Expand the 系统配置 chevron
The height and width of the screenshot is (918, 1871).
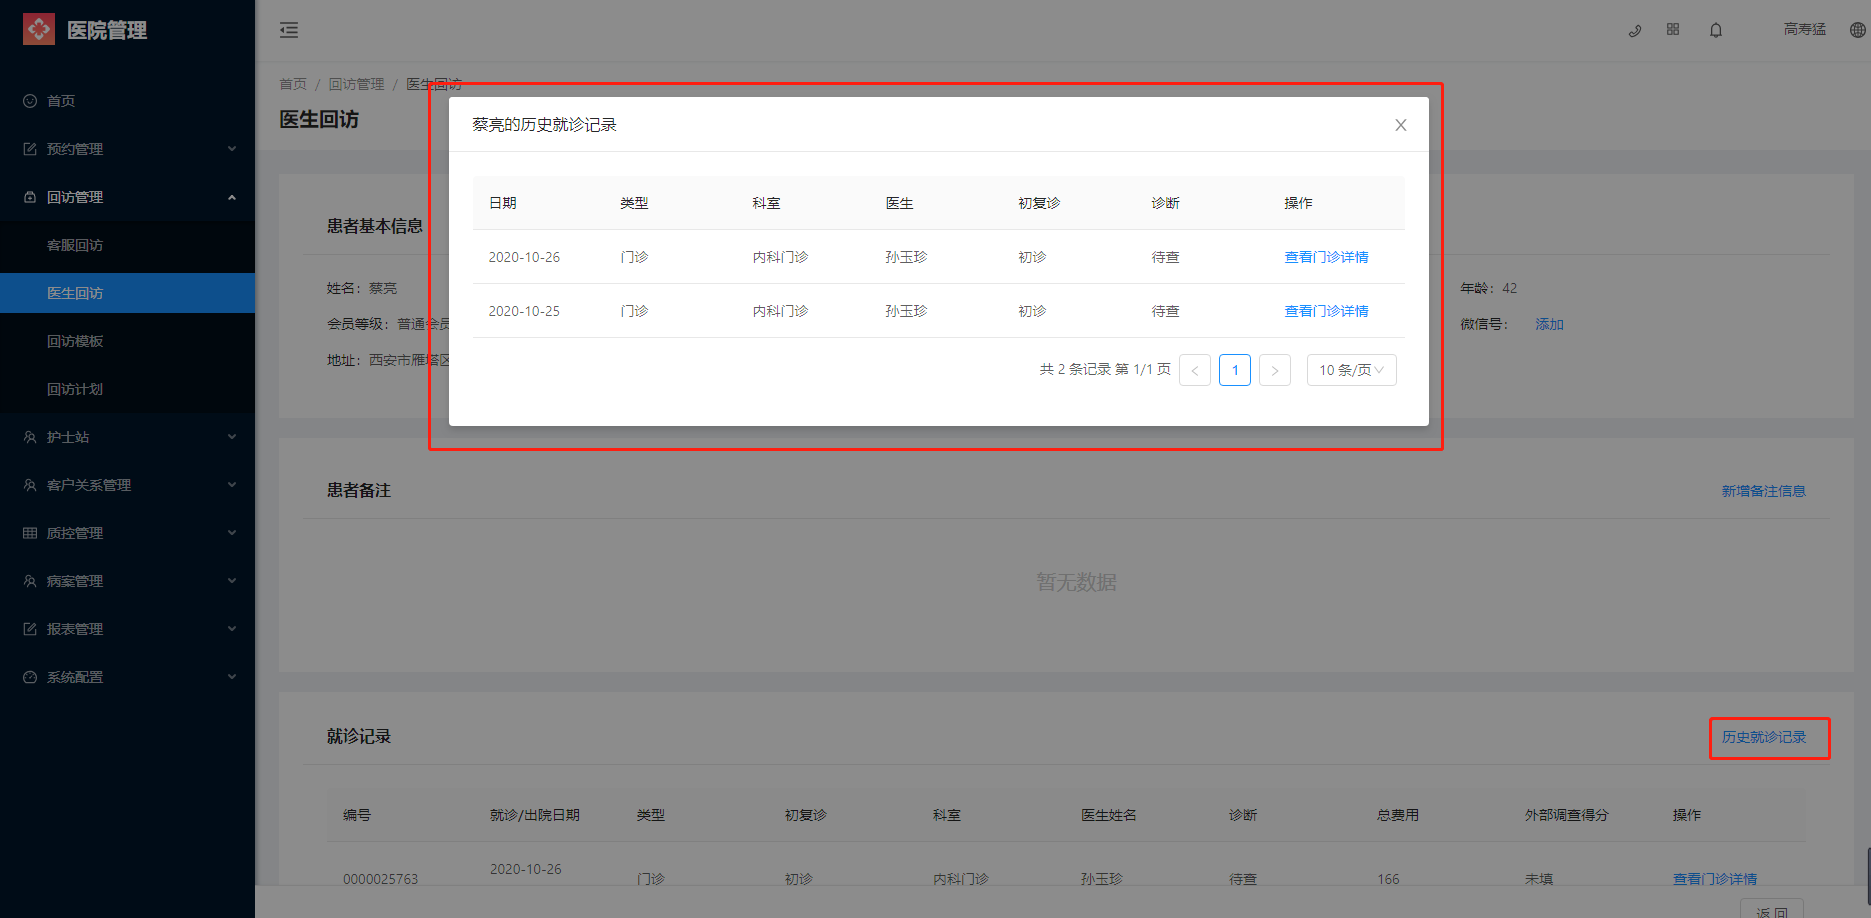(232, 677)
